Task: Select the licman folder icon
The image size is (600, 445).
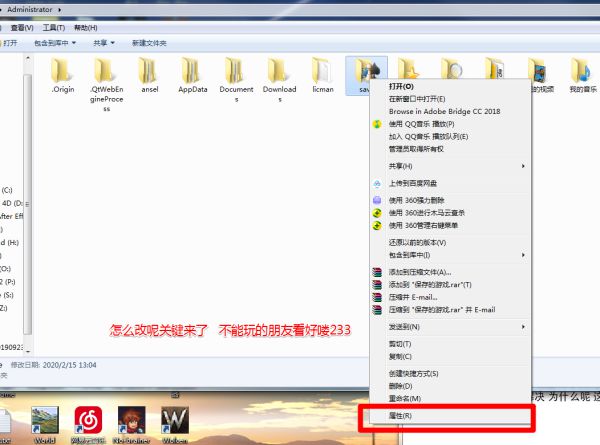Action: pyautogui.click(x=323, y=70)
